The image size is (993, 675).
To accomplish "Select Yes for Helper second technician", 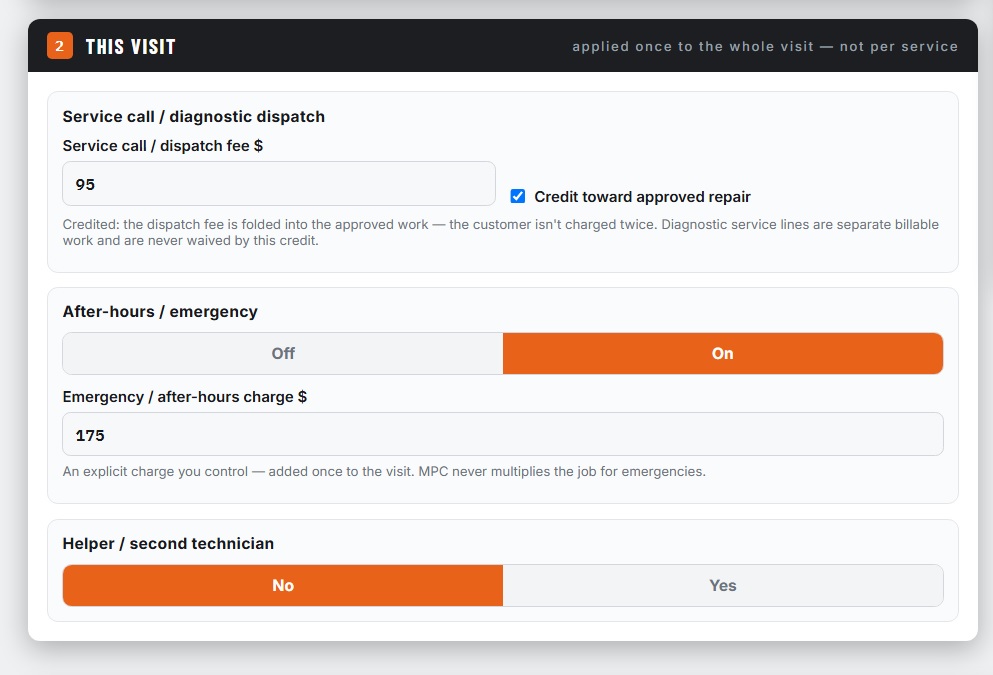I will (x=723, y=585).
